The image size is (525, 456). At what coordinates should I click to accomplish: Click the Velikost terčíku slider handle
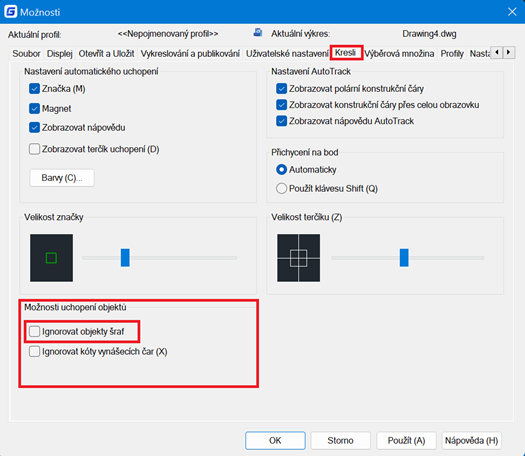click(404, 258)
